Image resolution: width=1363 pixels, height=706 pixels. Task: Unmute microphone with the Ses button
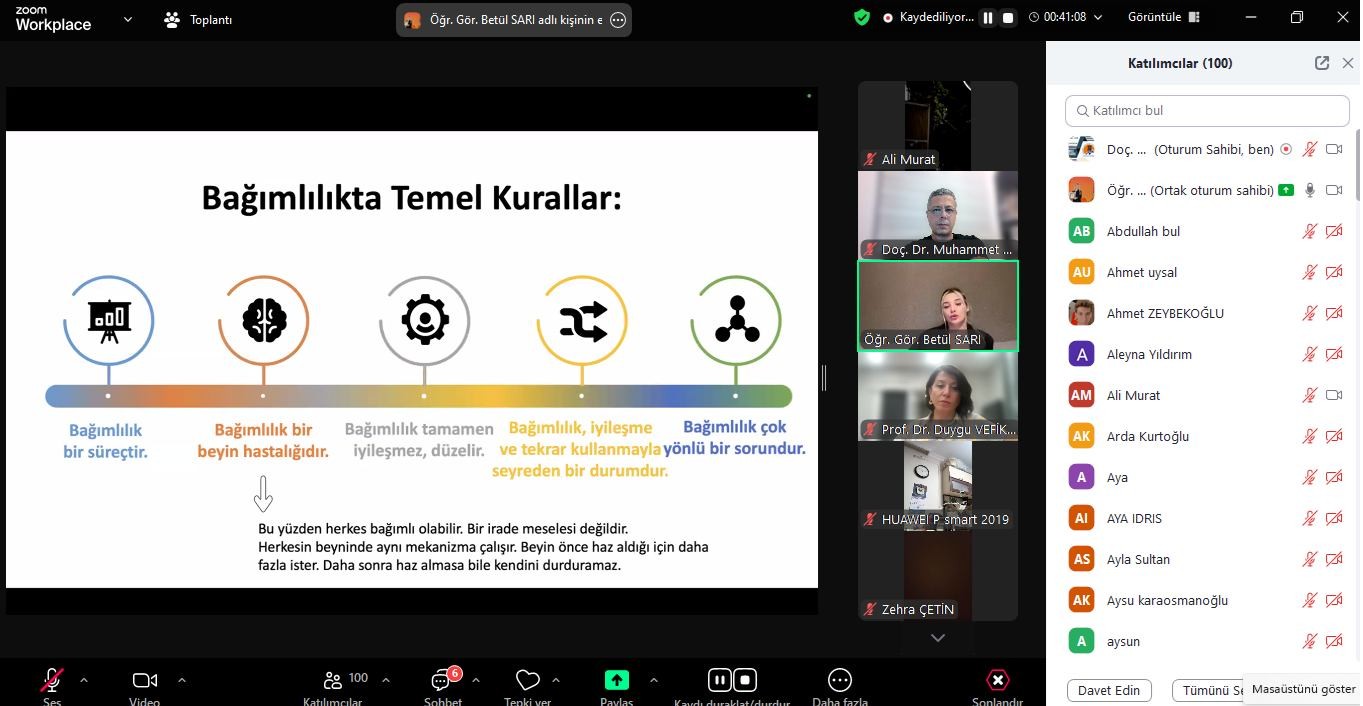pos(52,681)
